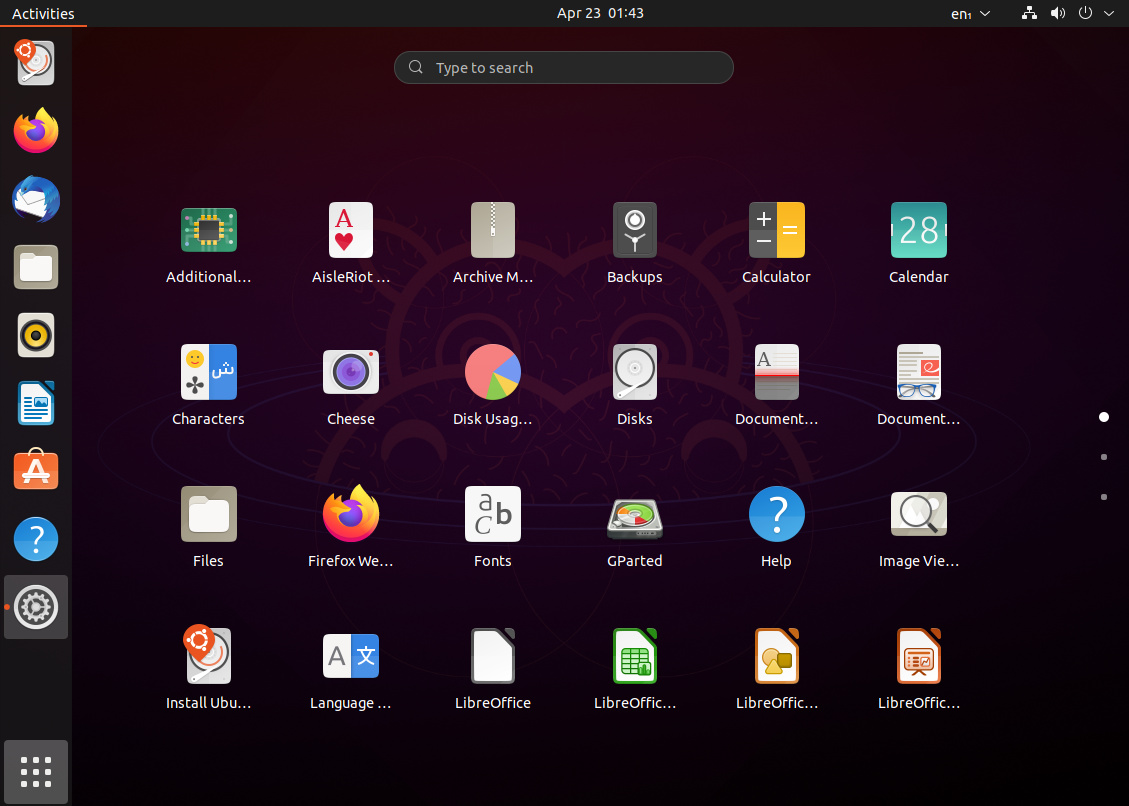Viewport: 1129px width, 806px height.
Task: Open Archive Manager
Action: [492, 230]
